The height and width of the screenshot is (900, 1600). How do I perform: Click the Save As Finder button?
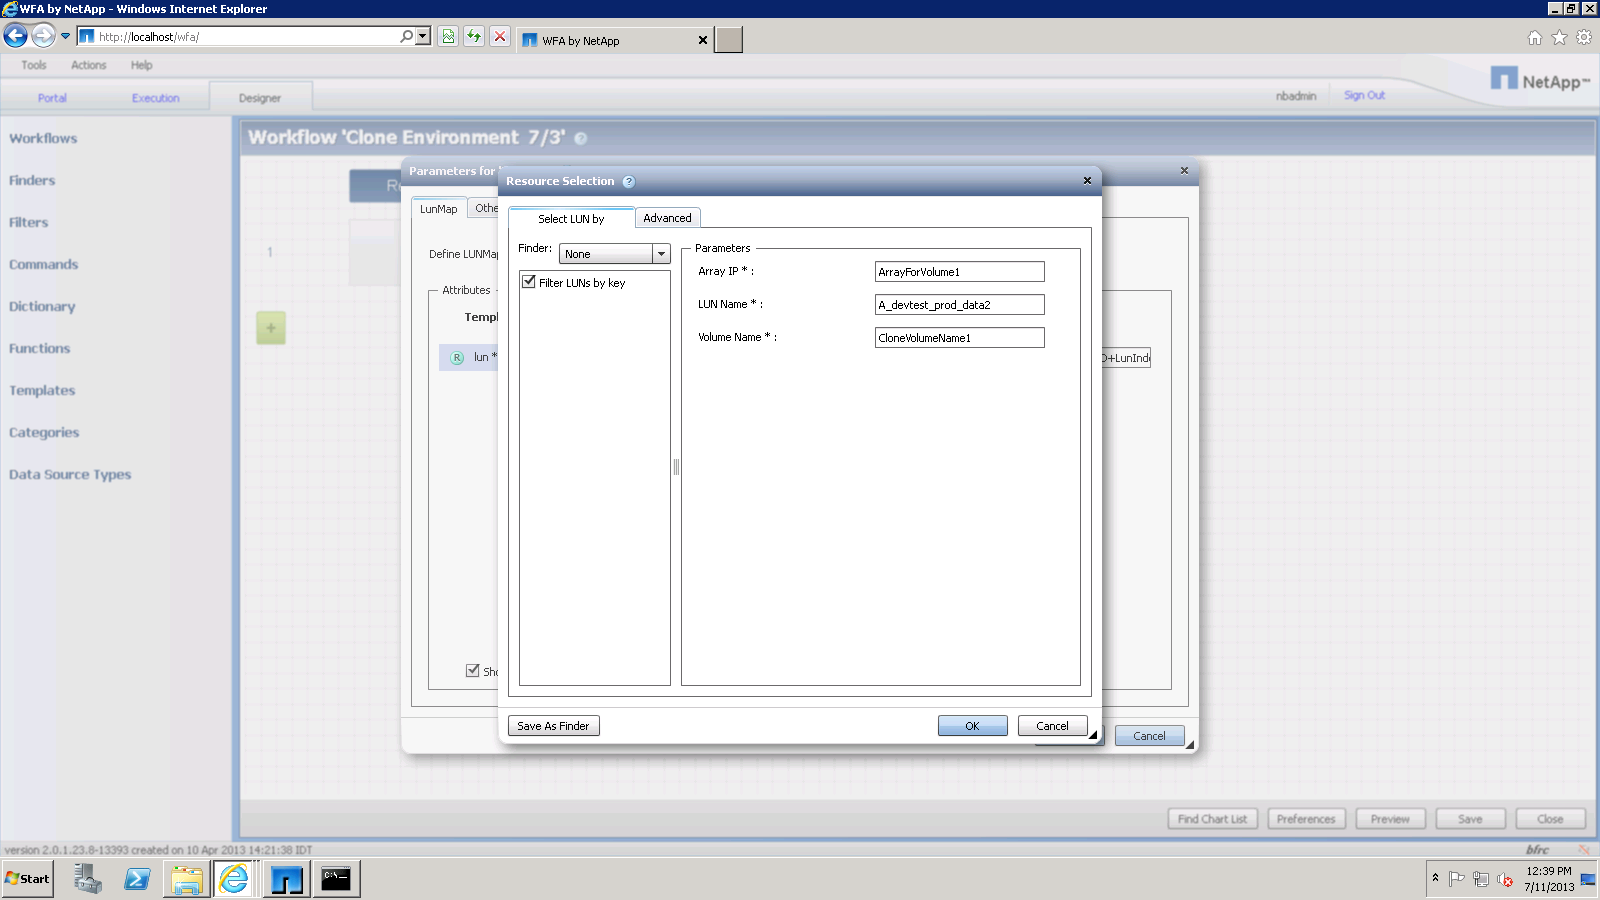point(554,726)
